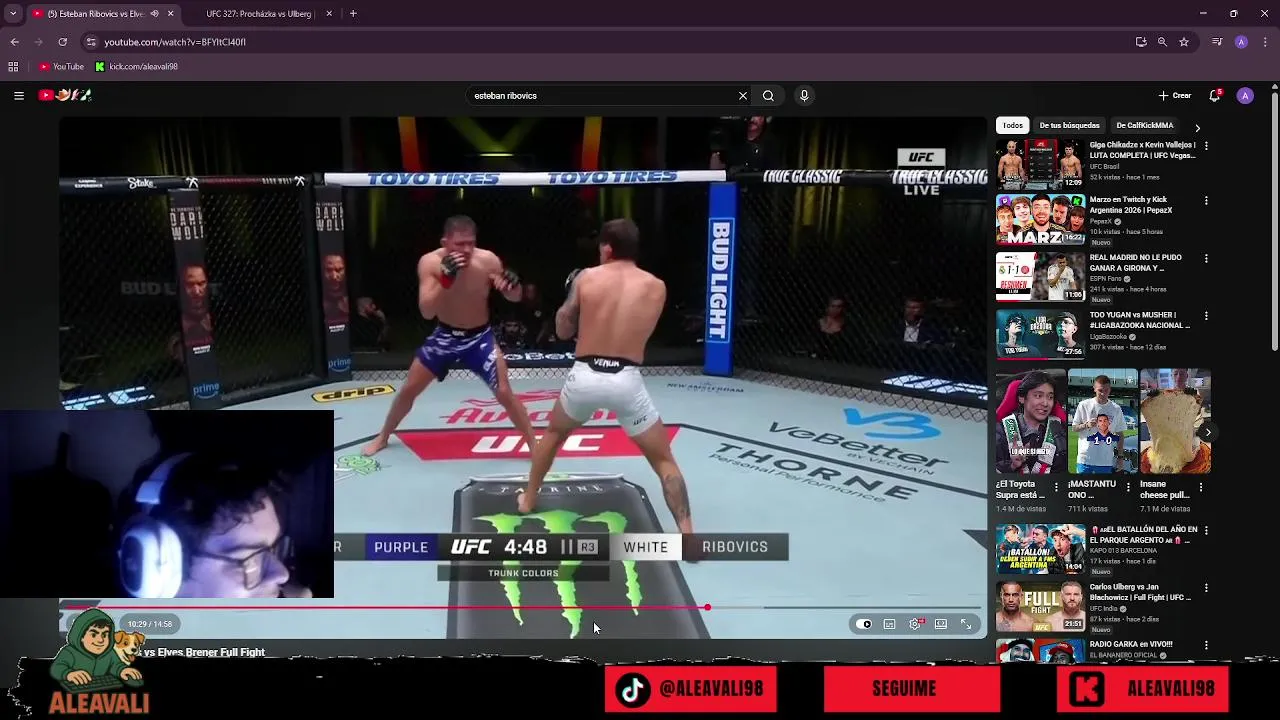Image resolution: width=1280 pixels, height=720 pixels.
Task: Open the Crear upload menu
Action: (x=1175, y=96)
